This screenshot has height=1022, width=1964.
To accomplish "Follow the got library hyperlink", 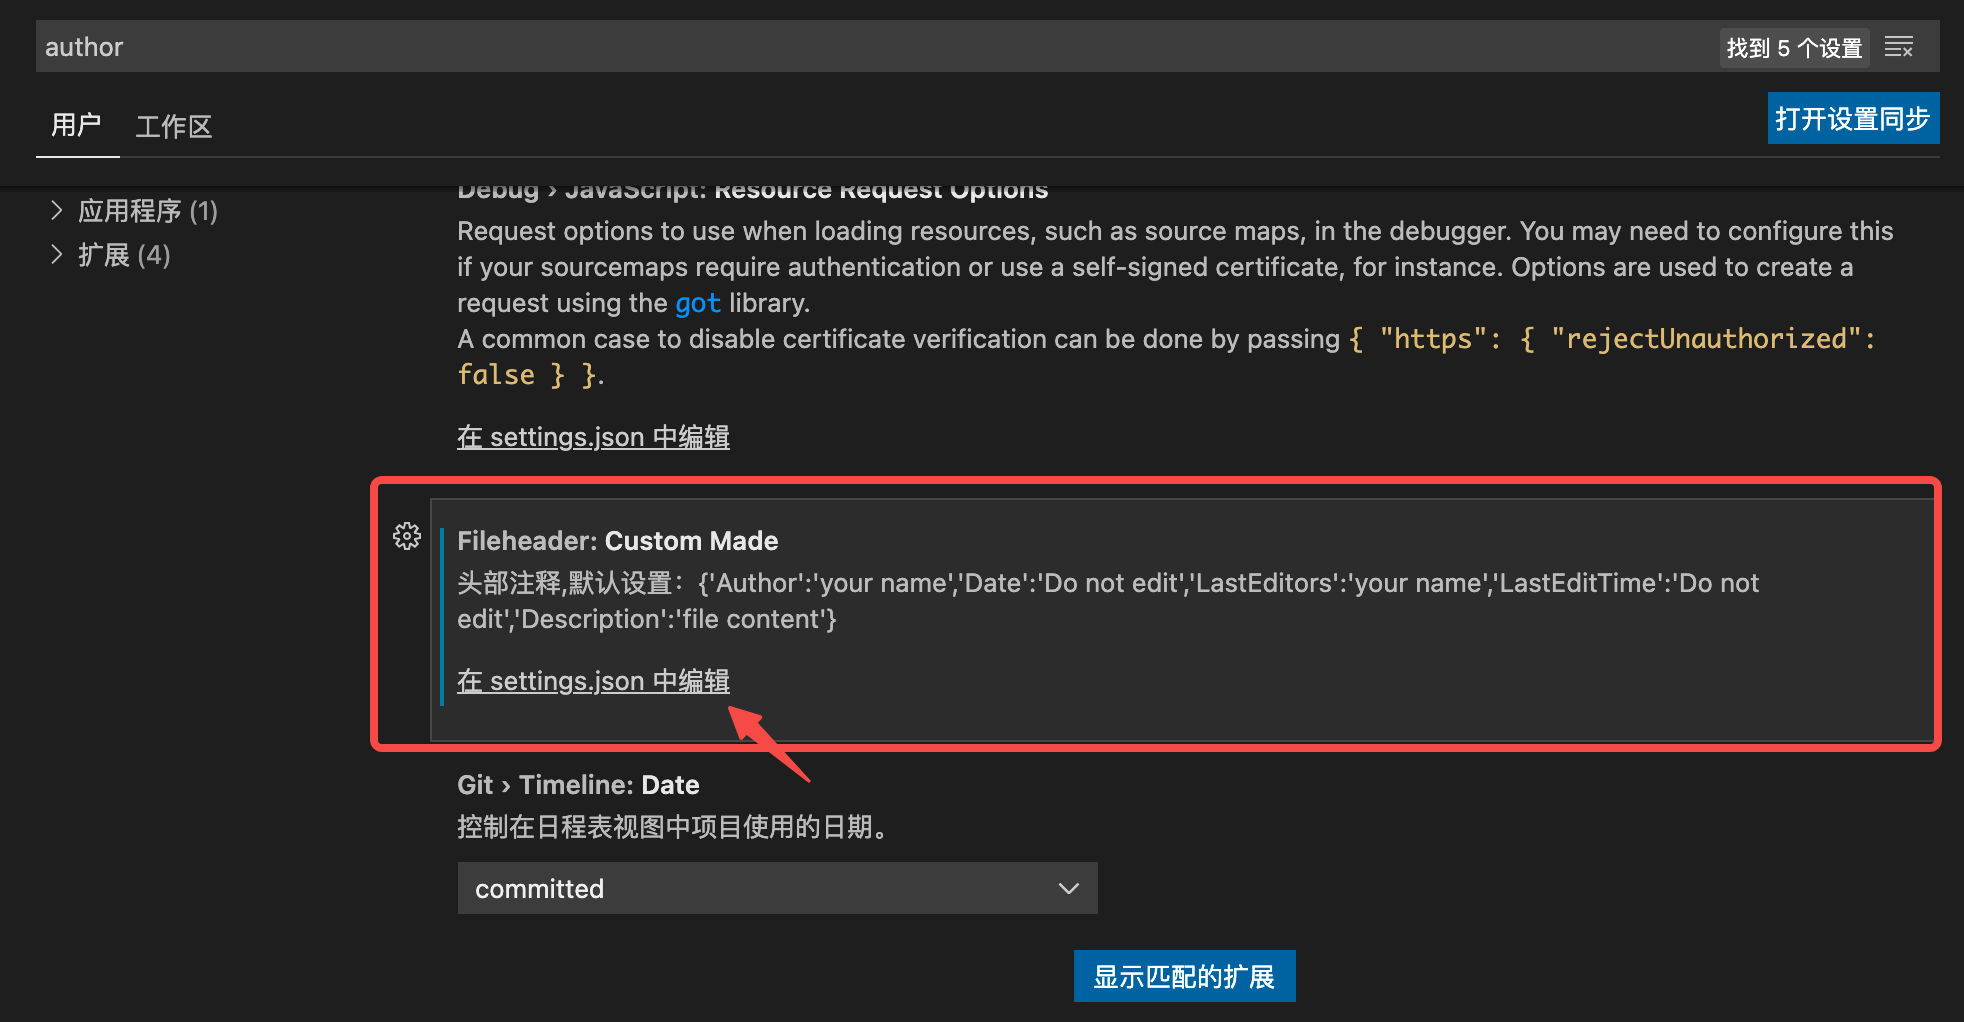I will [698, 303].
